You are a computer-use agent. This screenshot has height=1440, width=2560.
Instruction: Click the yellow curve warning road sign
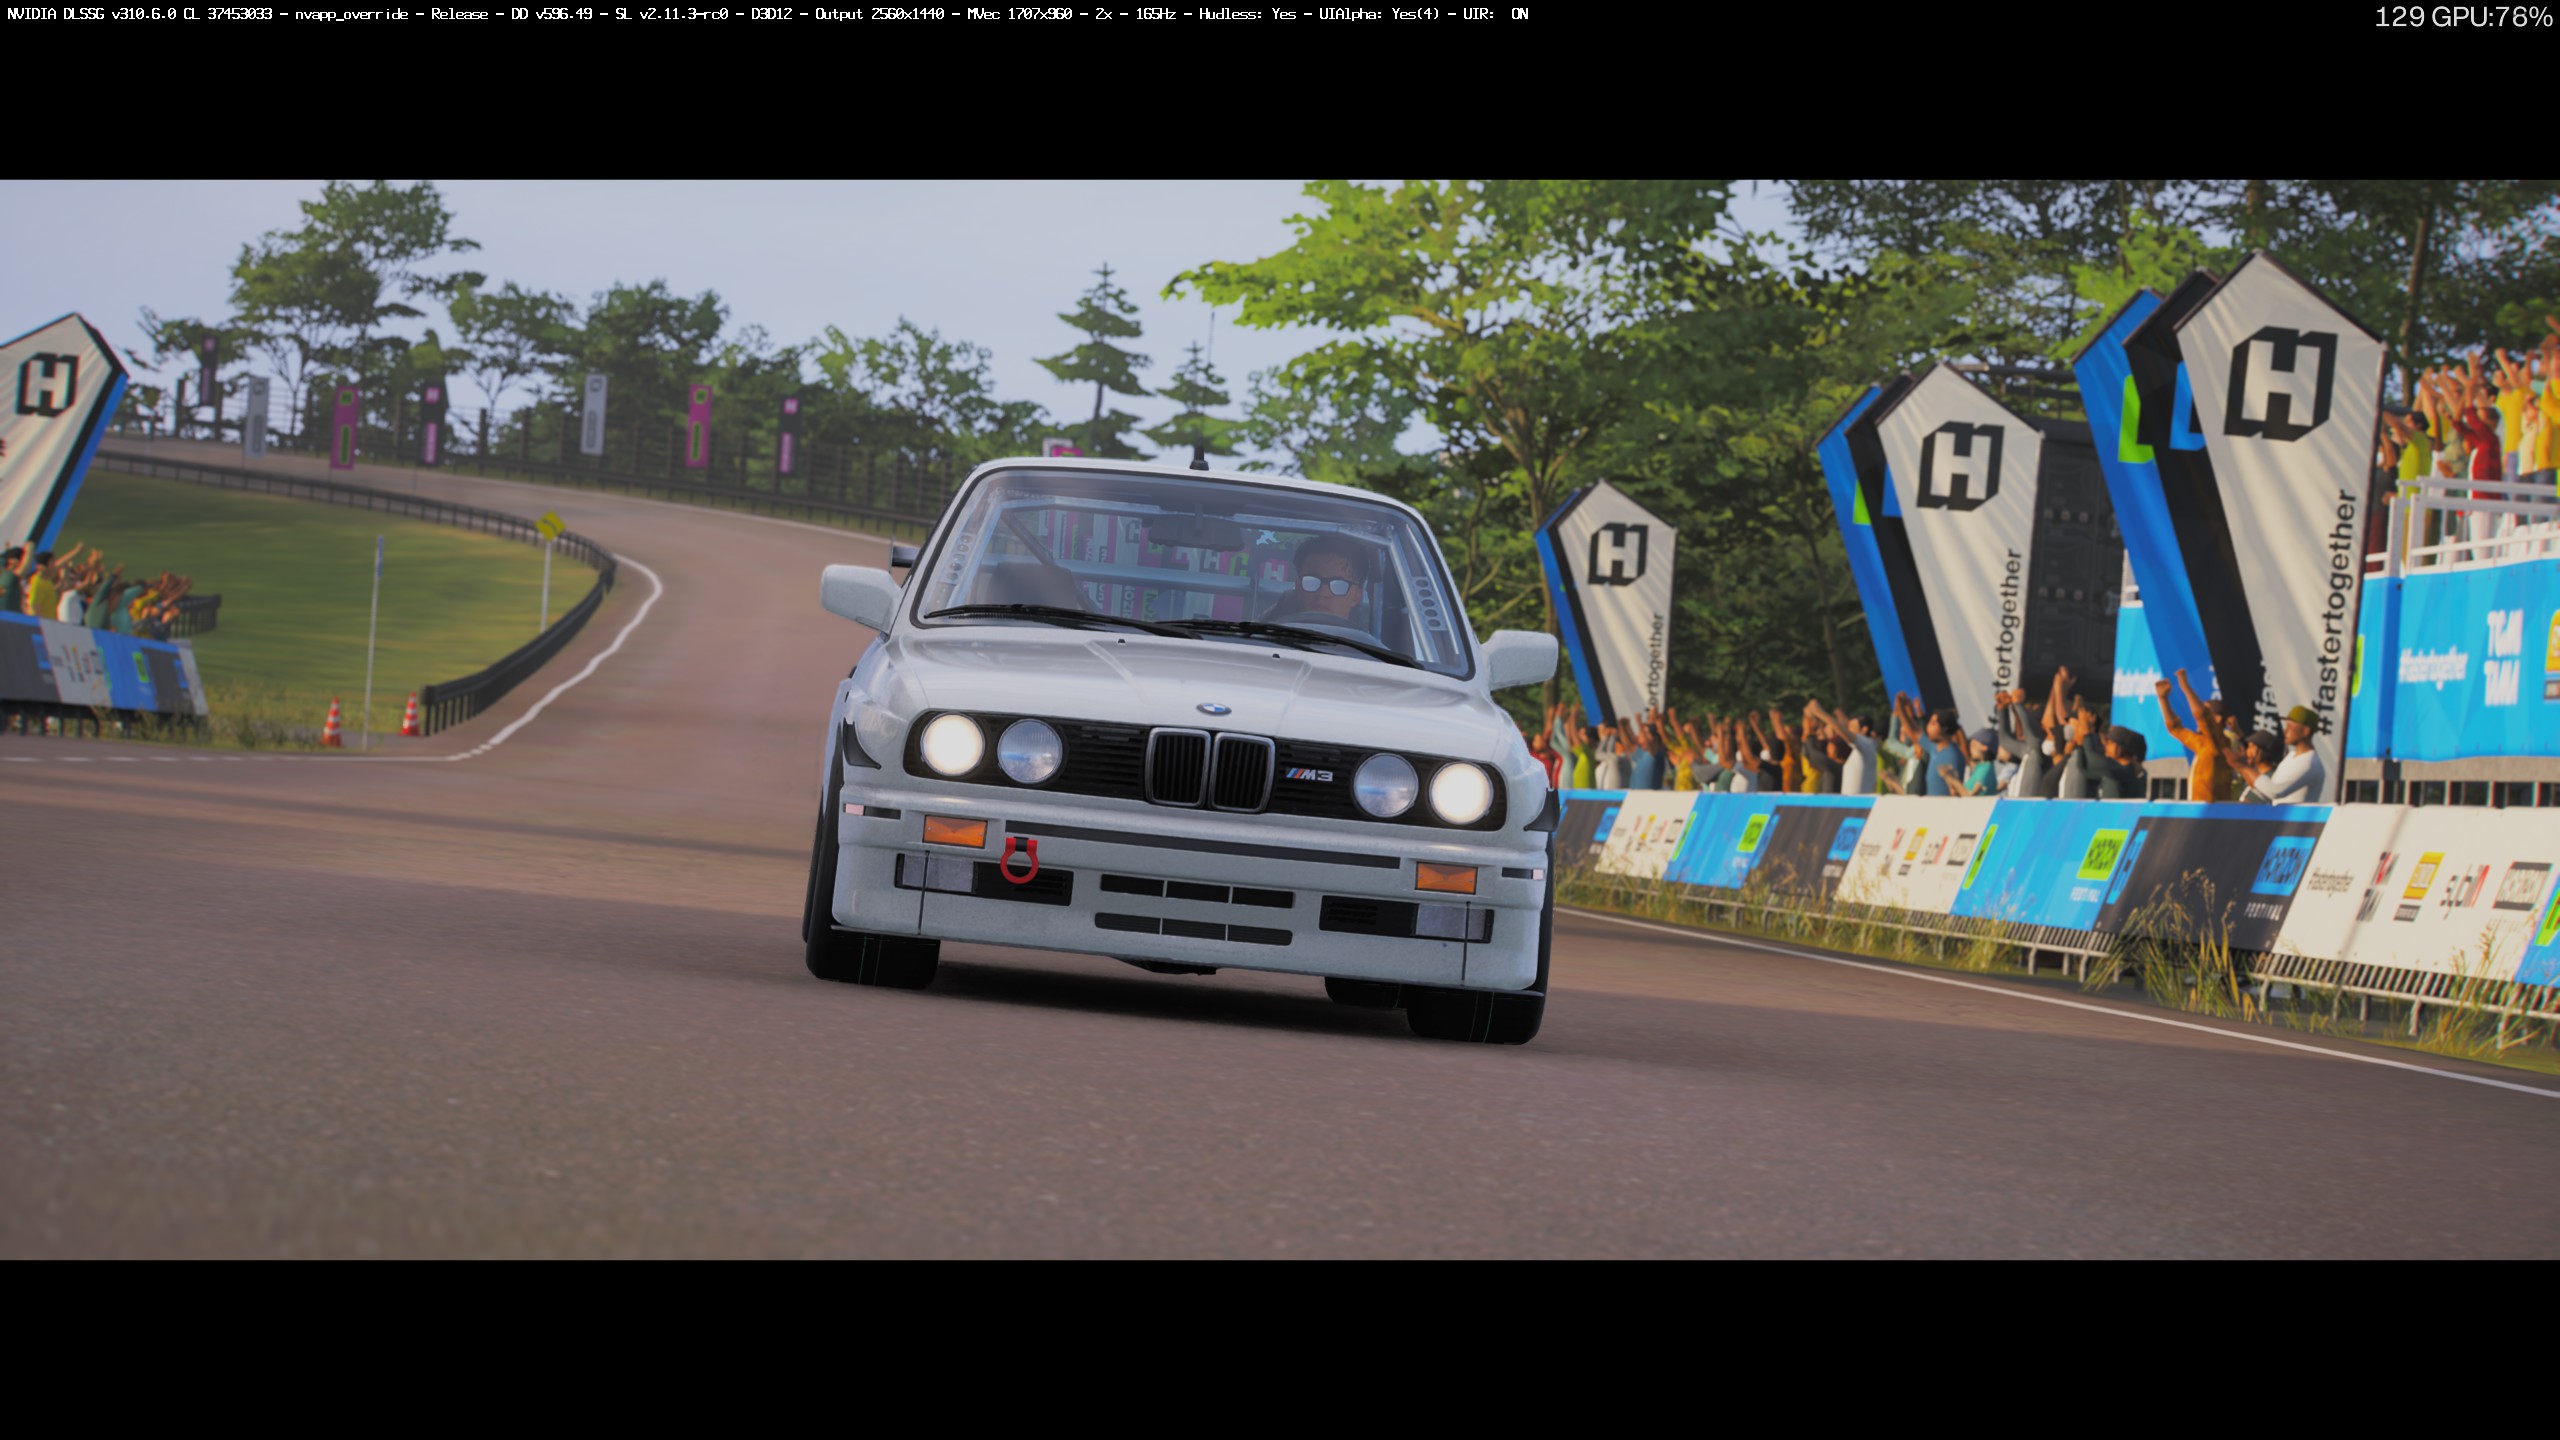pyautogui.click(x=549, y=524)
